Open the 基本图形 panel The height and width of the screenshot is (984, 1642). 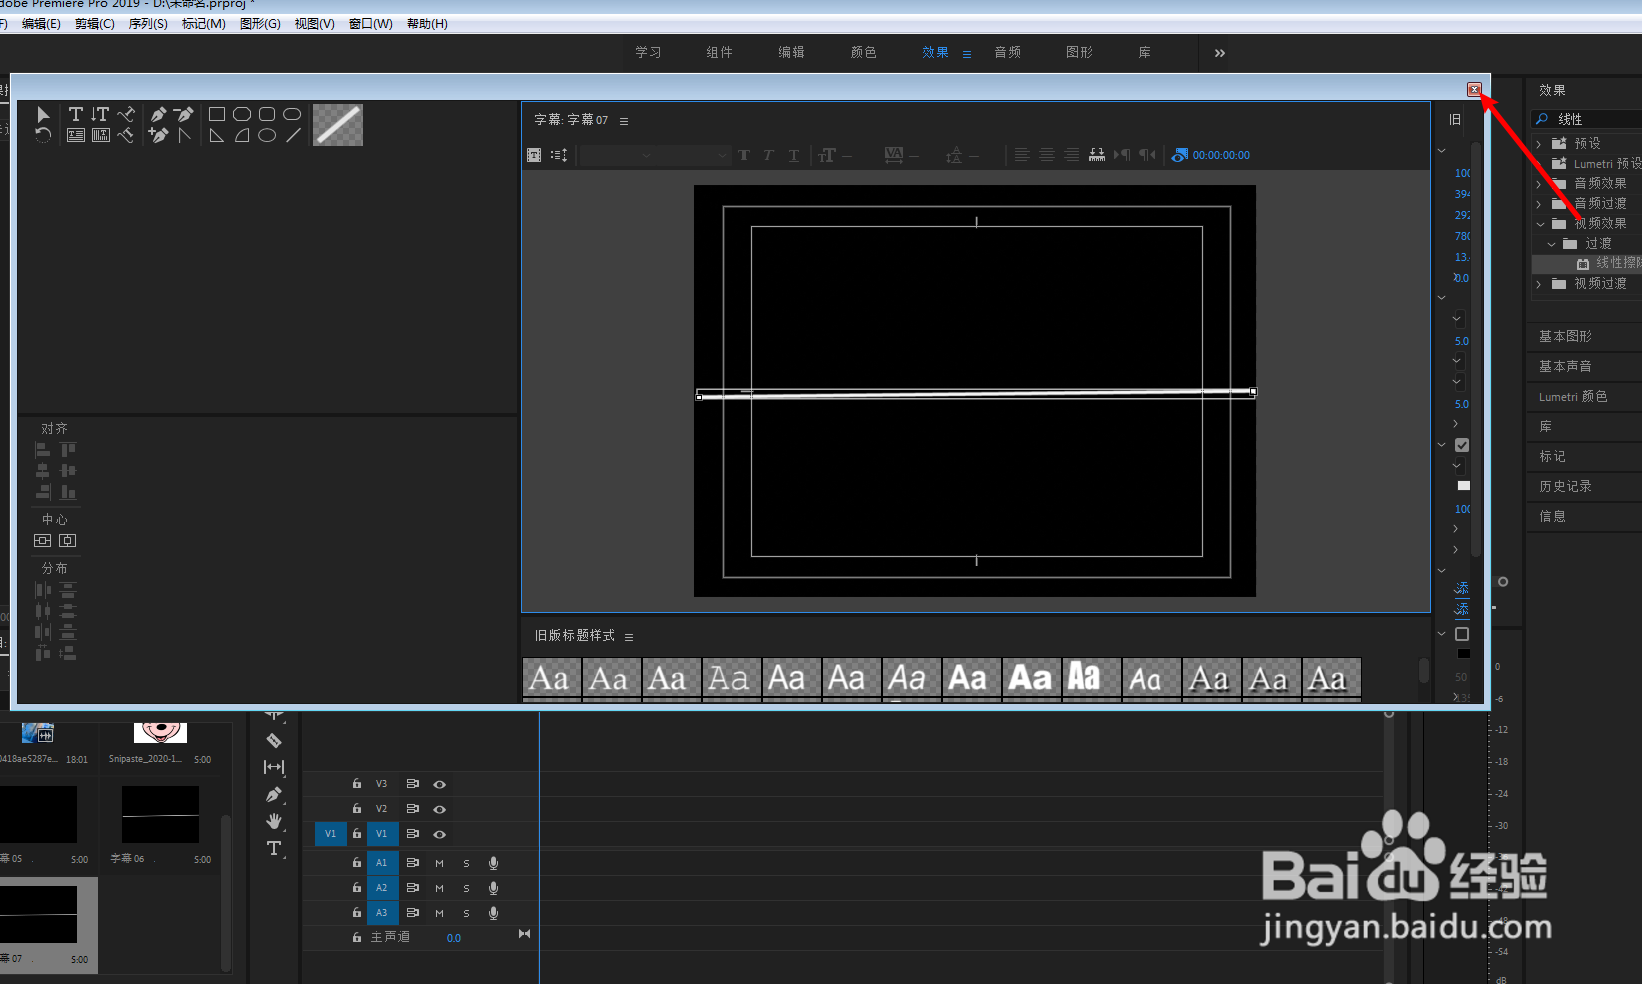click(1565, 336)
